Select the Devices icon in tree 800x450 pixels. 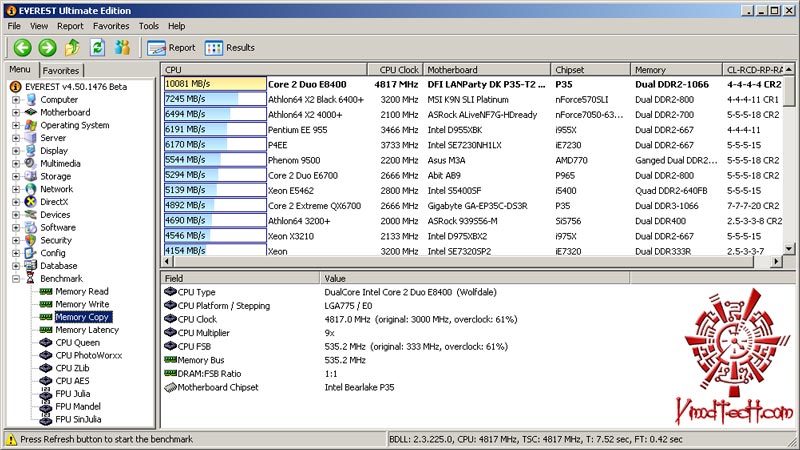(32, 214)
